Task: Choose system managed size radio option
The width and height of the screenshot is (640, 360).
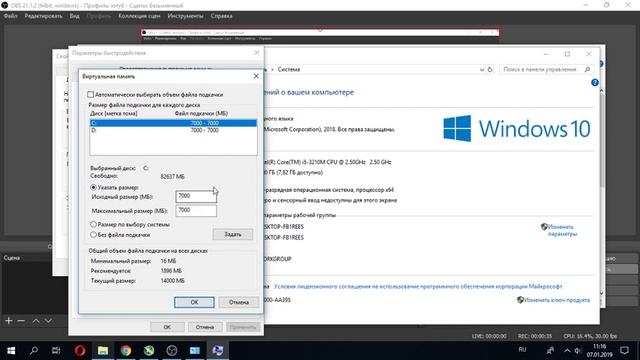Action: [x=93, y=224]
